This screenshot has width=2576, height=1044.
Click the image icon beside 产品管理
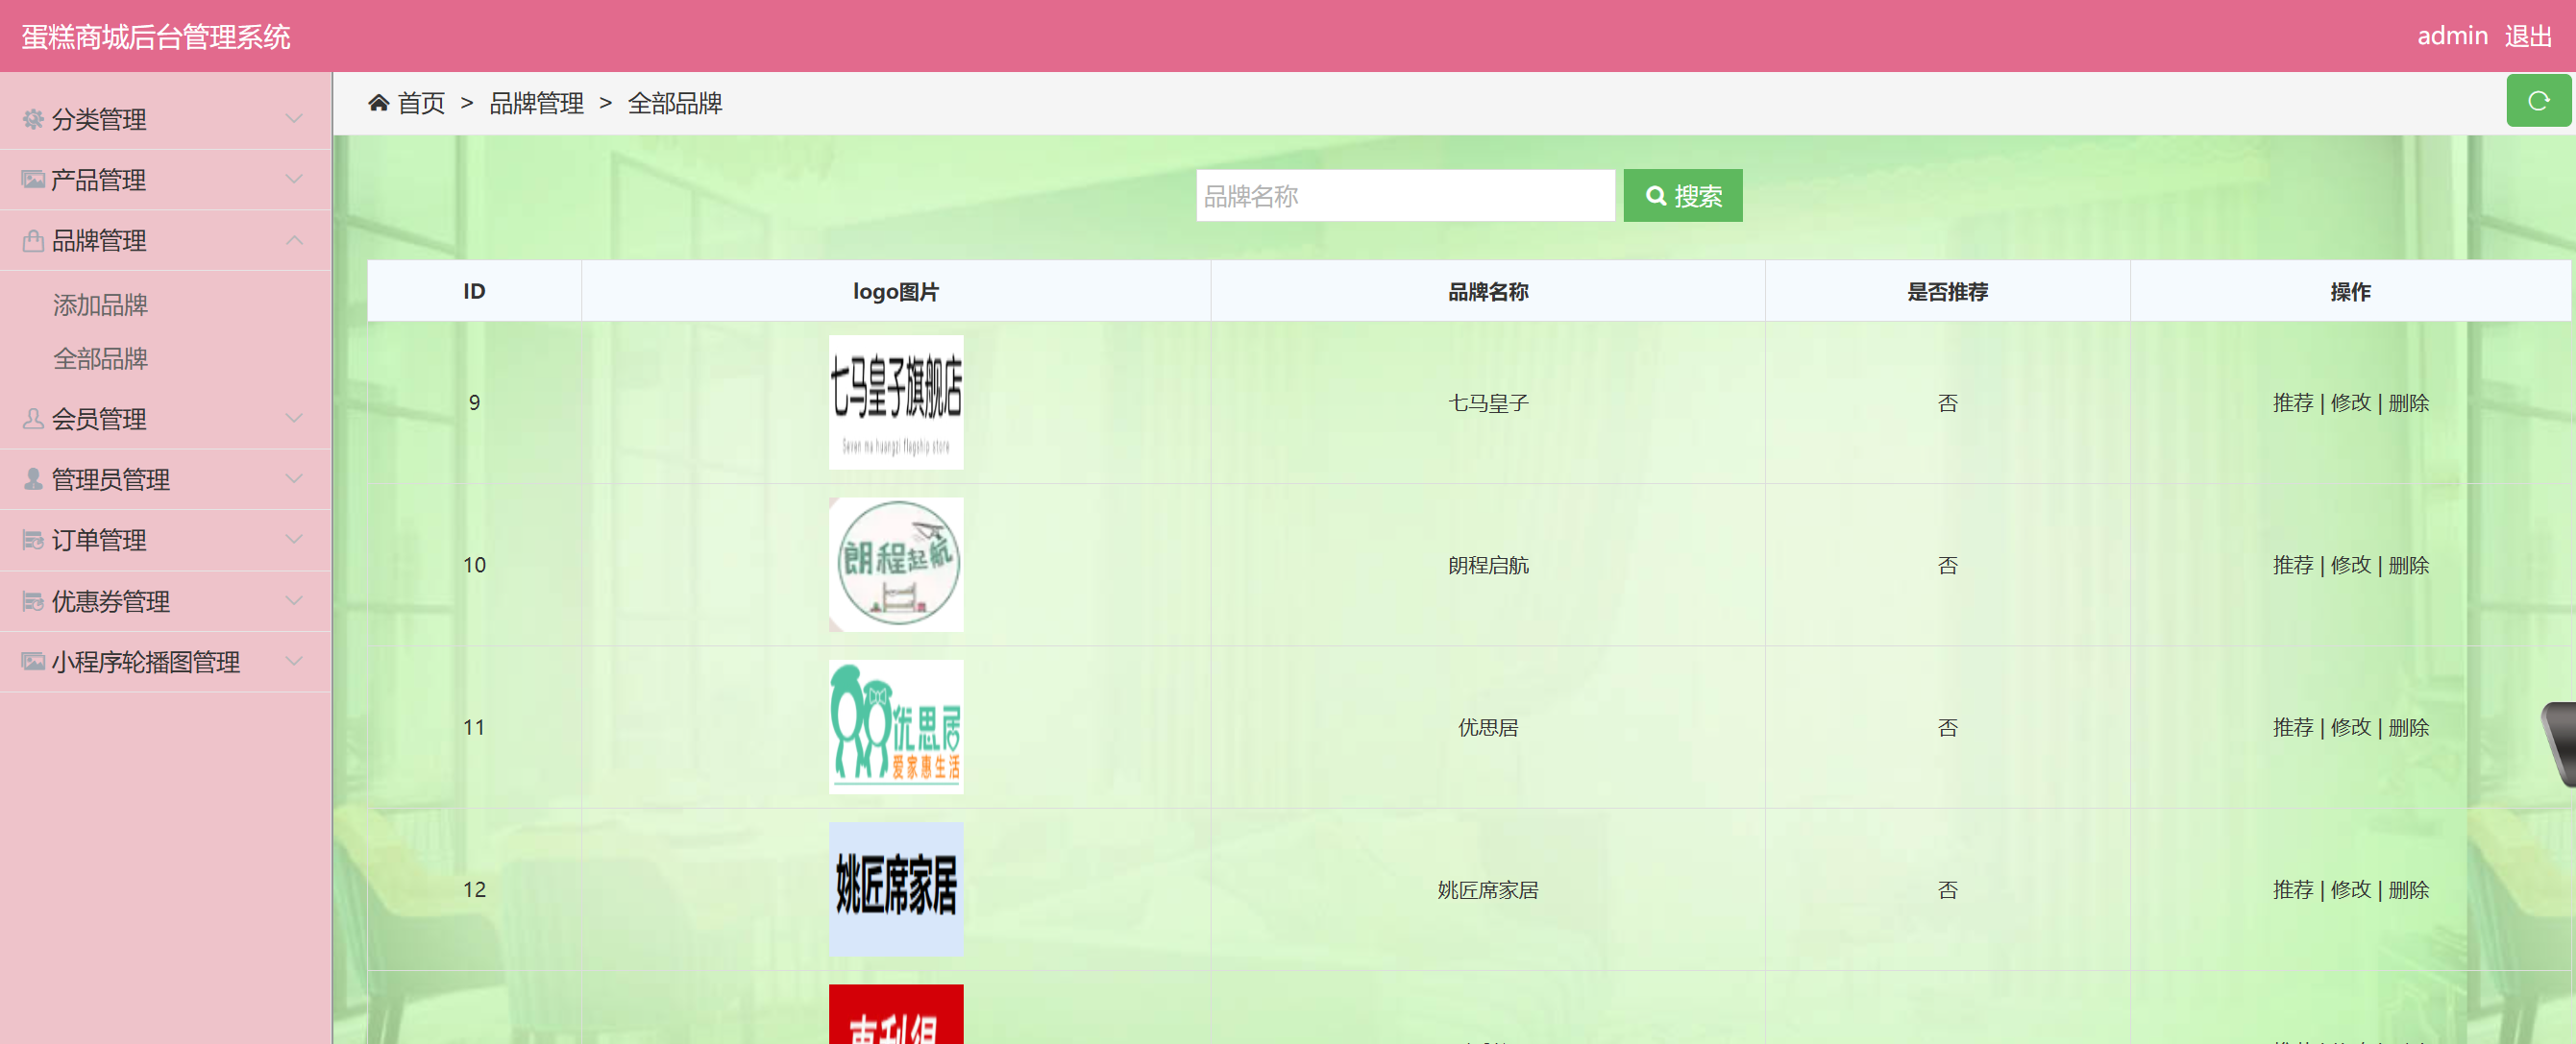pyautogui.click(x=31, y=180)
